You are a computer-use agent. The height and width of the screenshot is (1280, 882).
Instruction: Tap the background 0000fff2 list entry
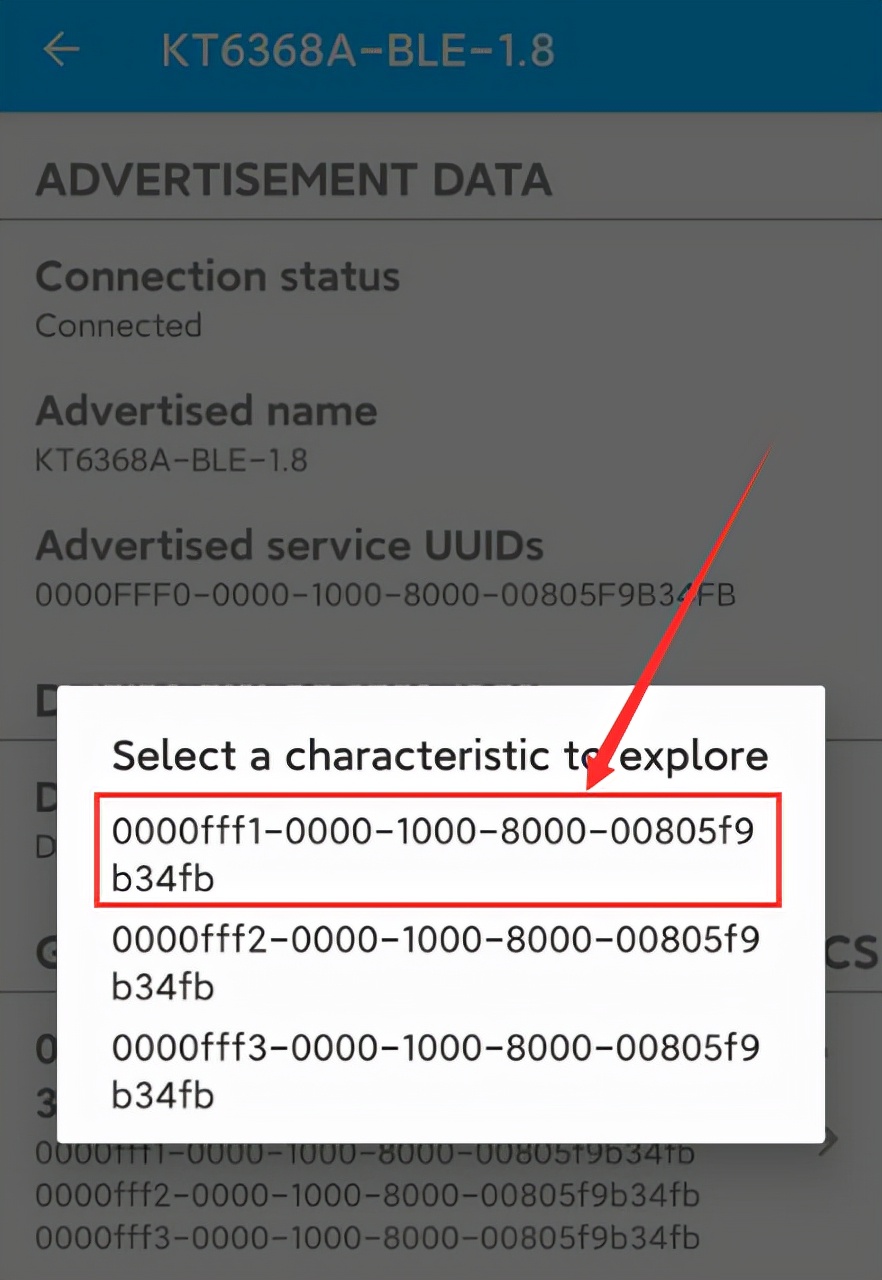367,1196
